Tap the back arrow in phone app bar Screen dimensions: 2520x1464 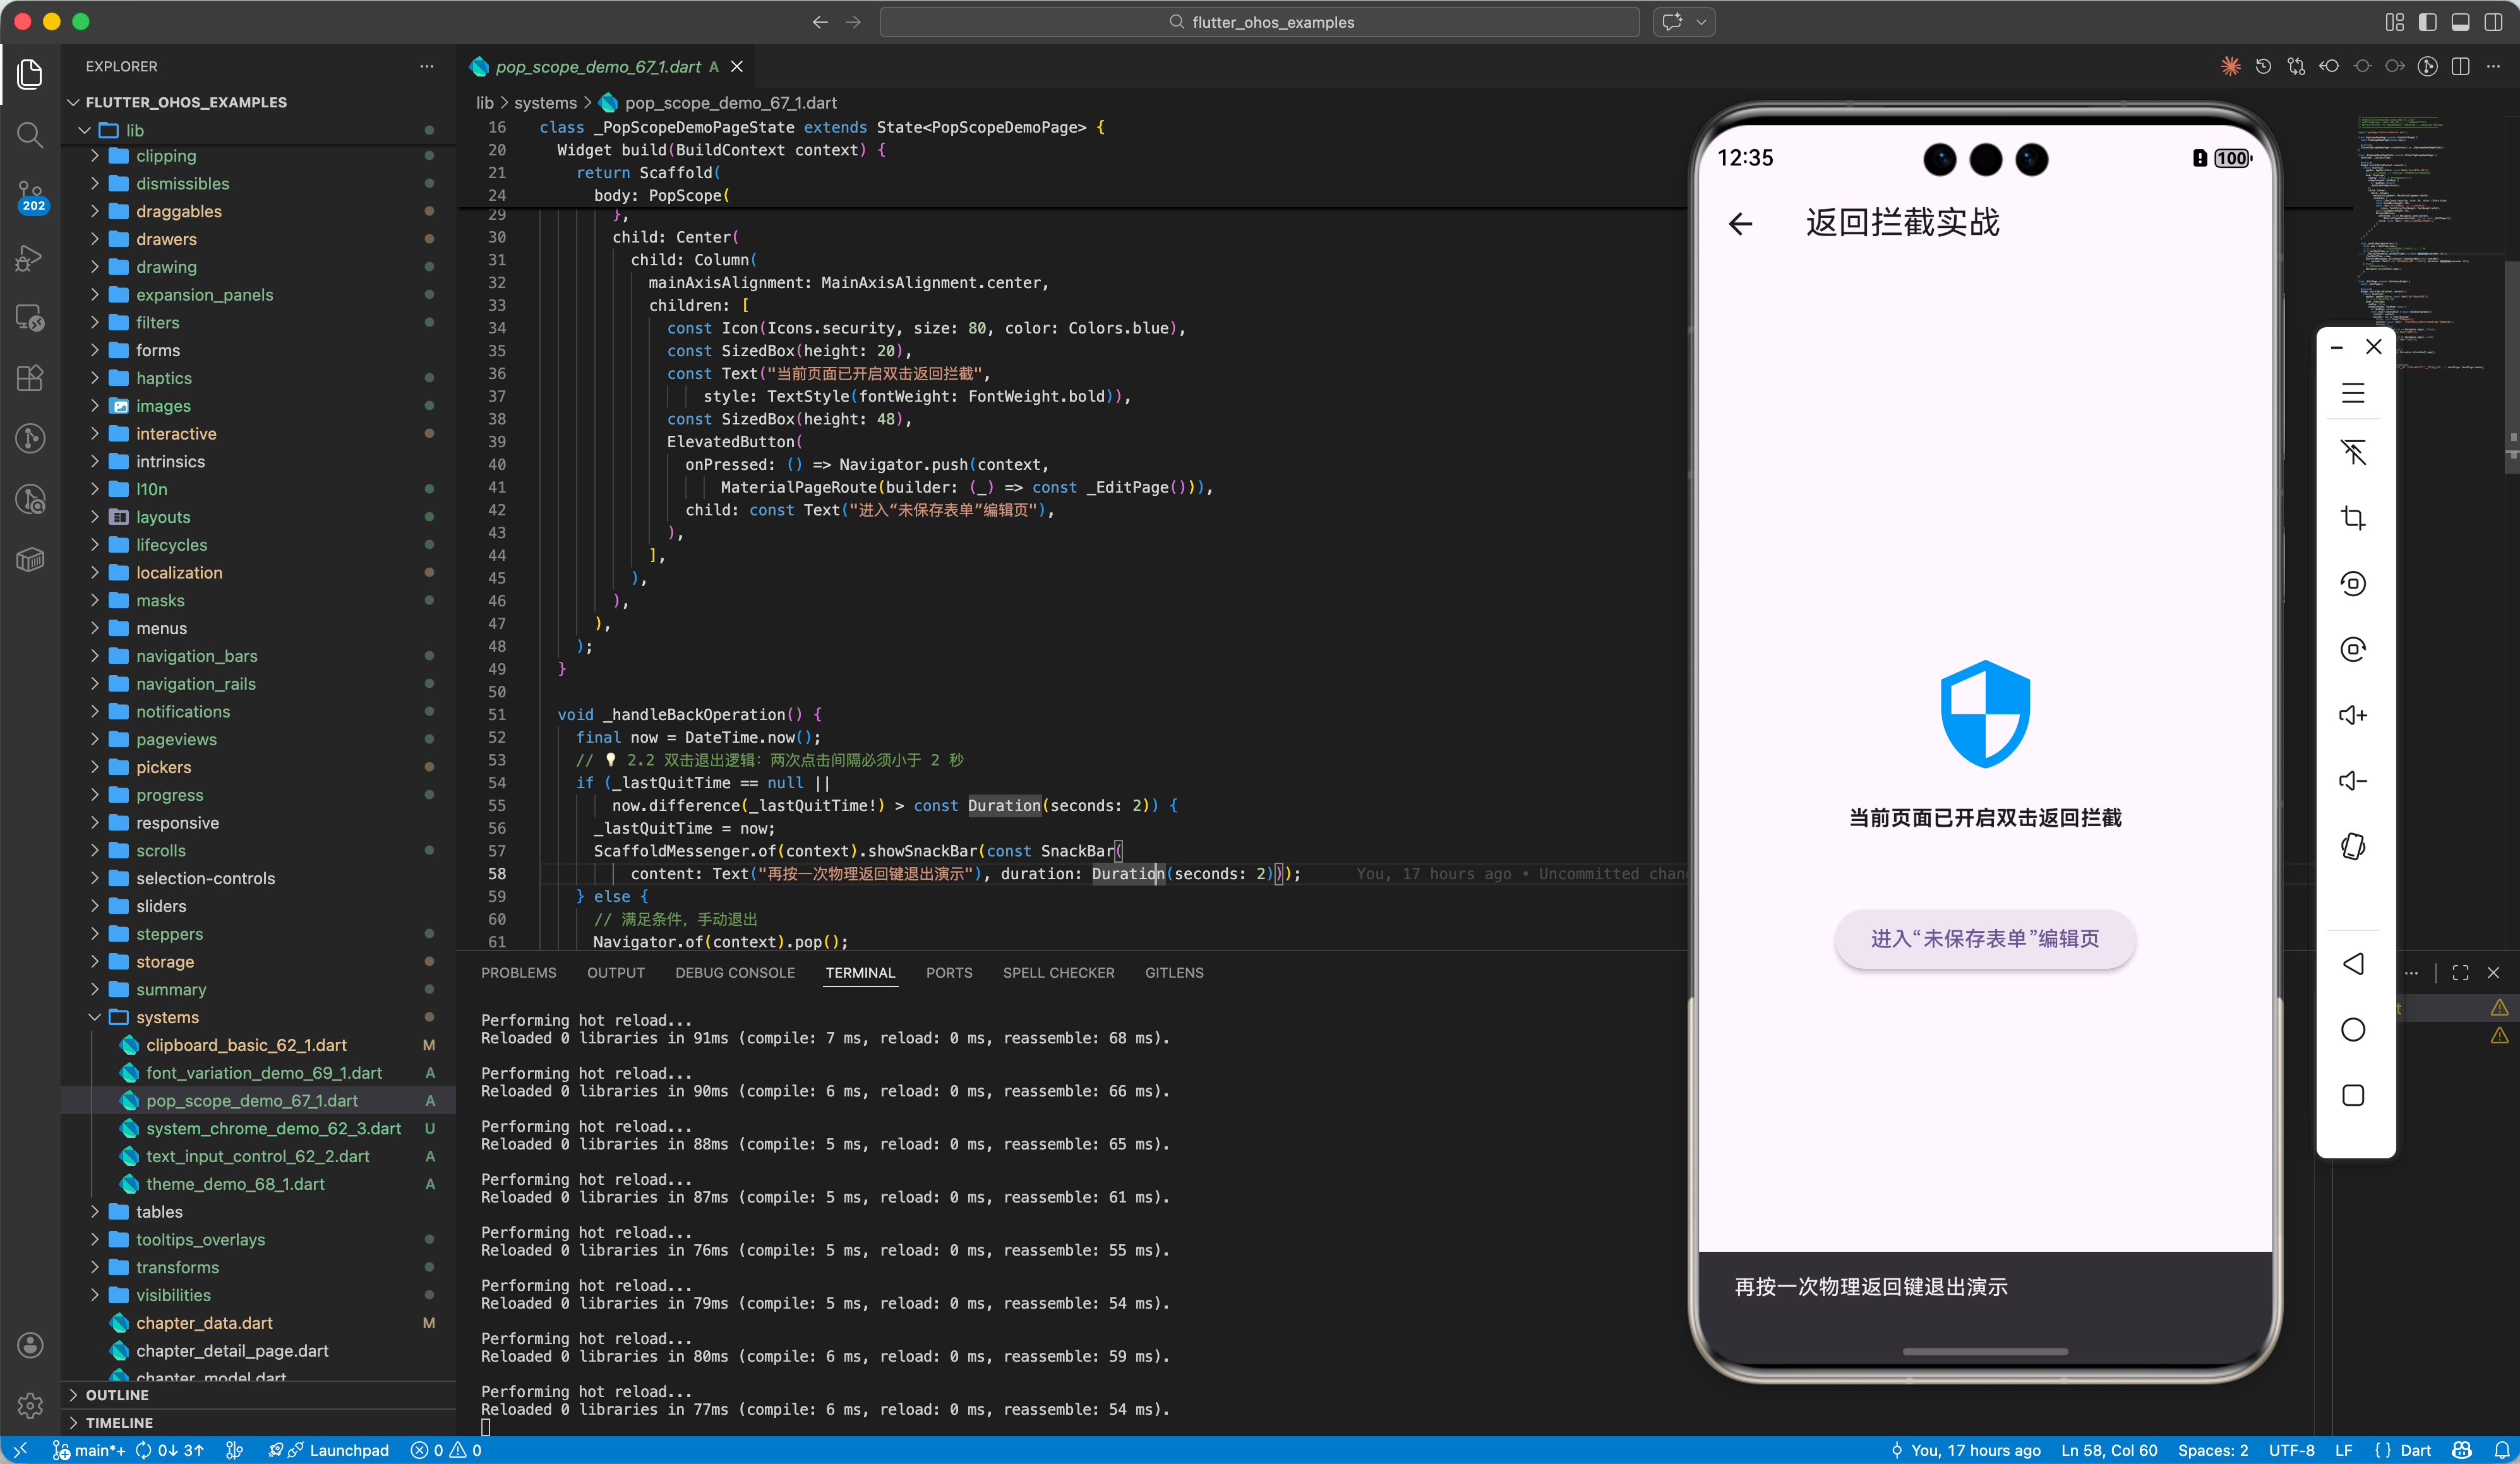[1741, 223]
